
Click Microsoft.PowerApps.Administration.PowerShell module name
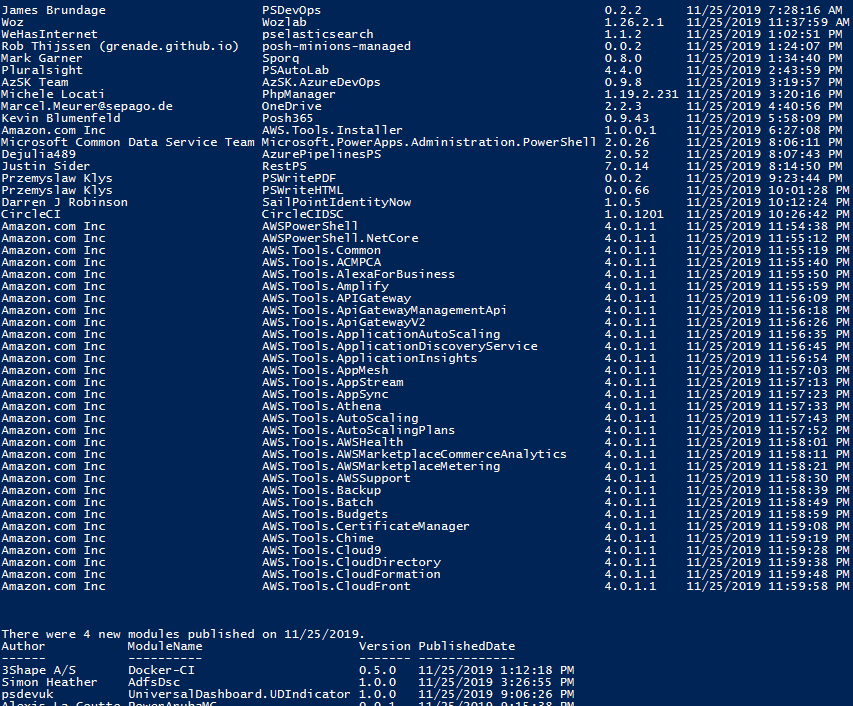coord(429,142)
